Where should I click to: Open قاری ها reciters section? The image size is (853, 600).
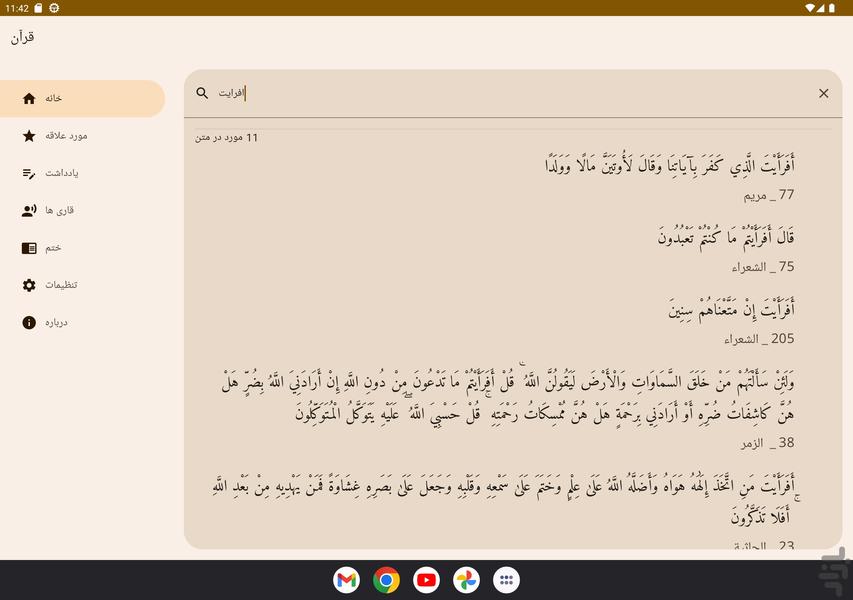click(x=82, y=211)
